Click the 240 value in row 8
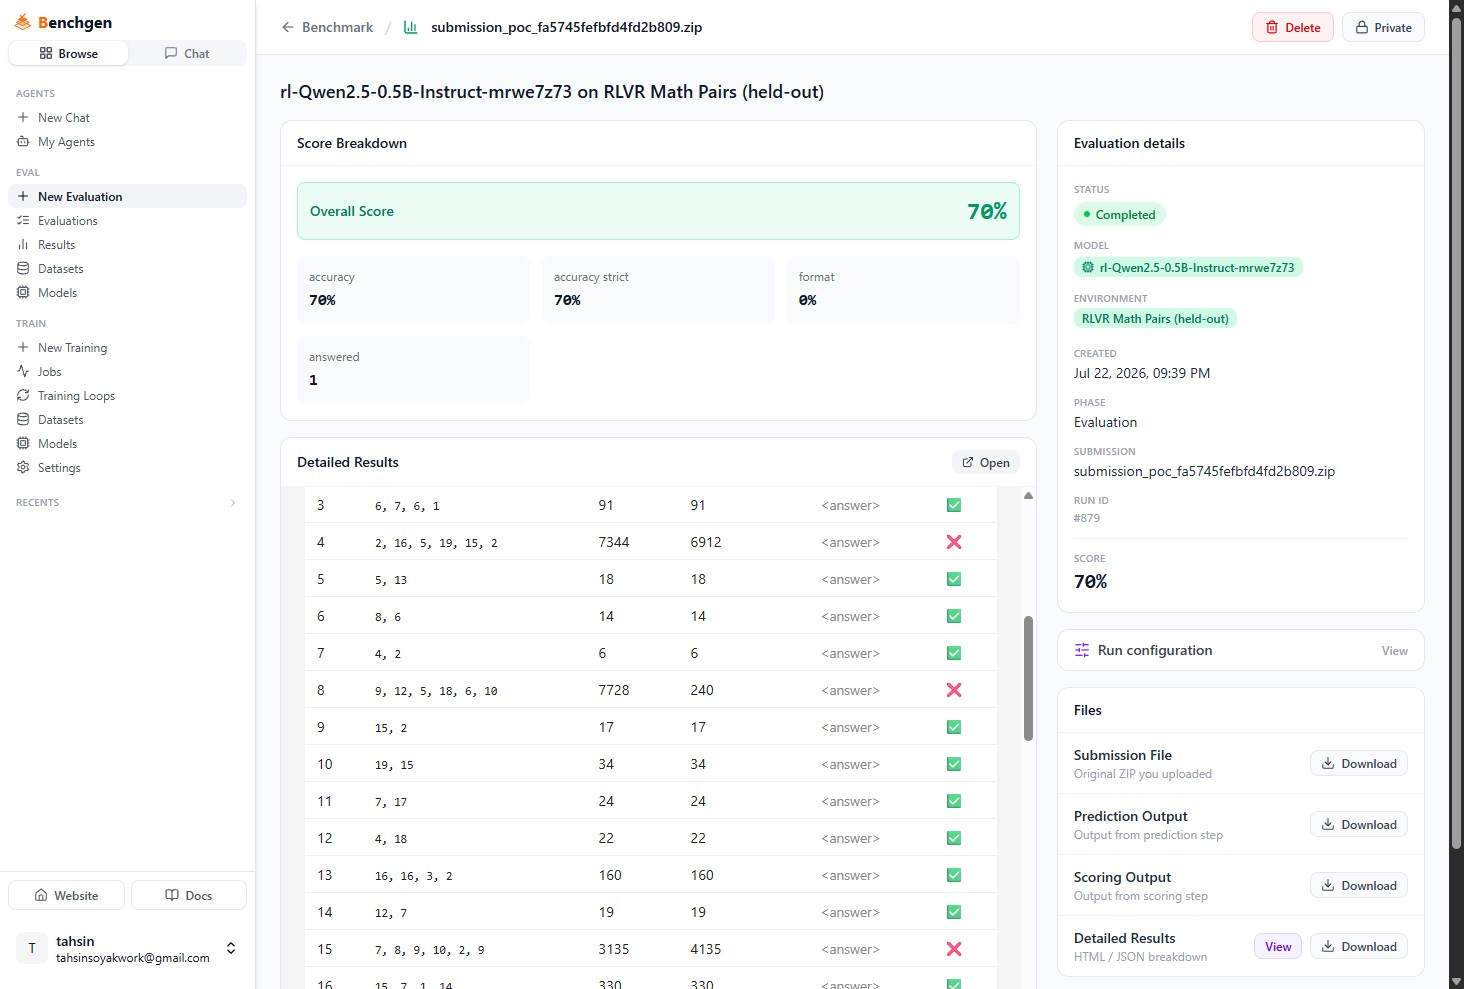This screenshot has width=1464, height=989. pos(702,690)
